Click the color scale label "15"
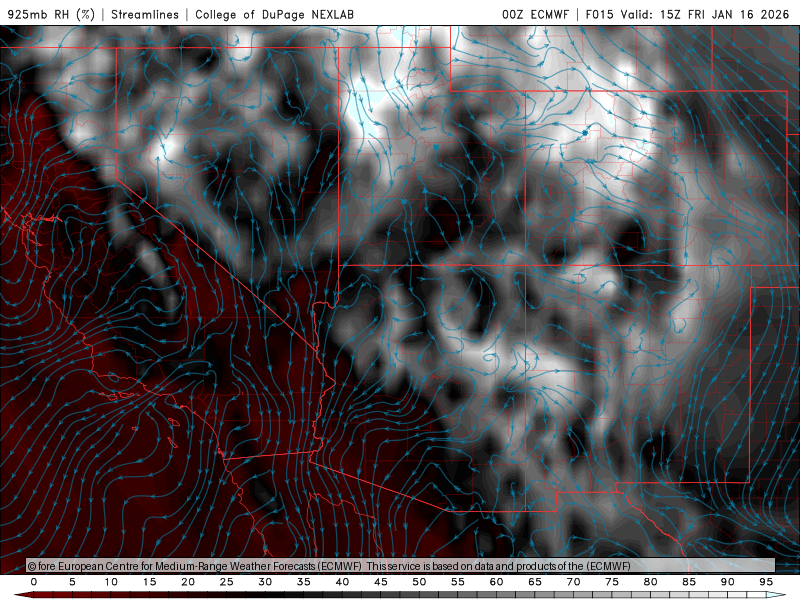 point(149,582)
